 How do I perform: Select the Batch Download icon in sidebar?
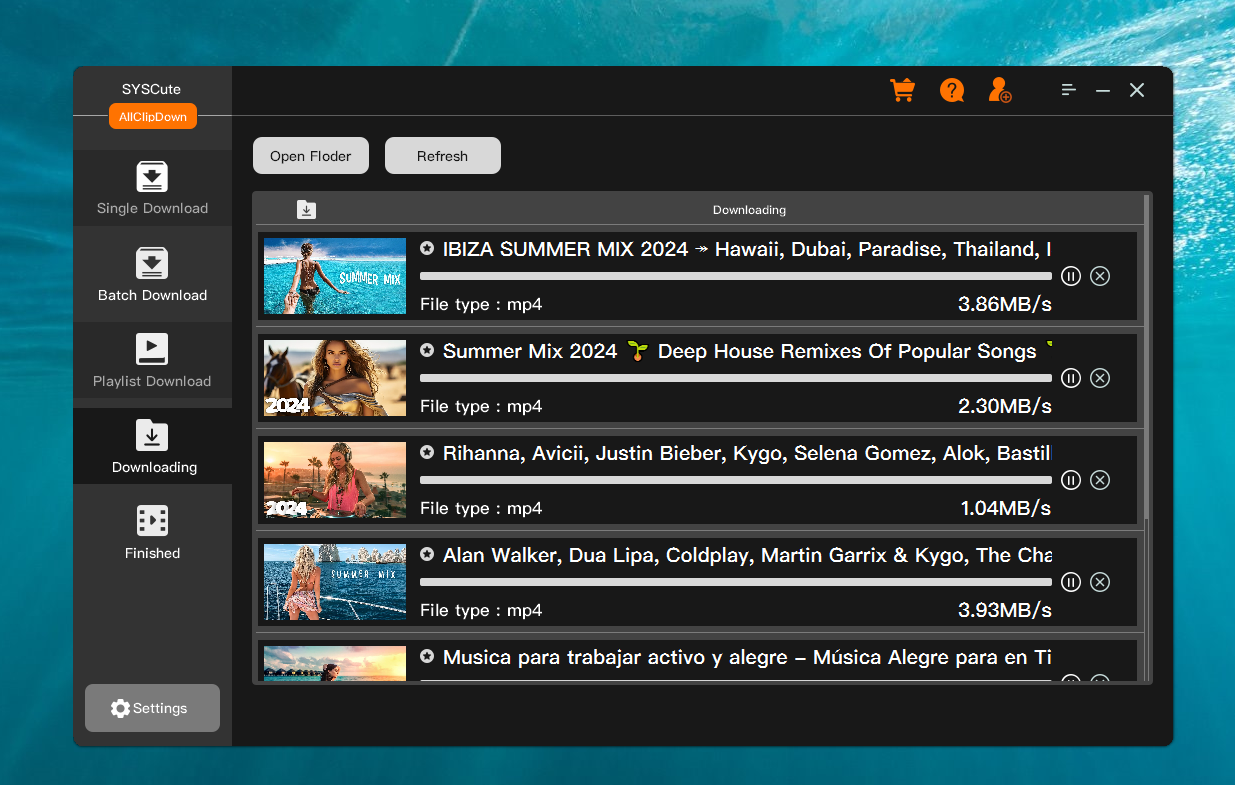(x=152, y=264)
